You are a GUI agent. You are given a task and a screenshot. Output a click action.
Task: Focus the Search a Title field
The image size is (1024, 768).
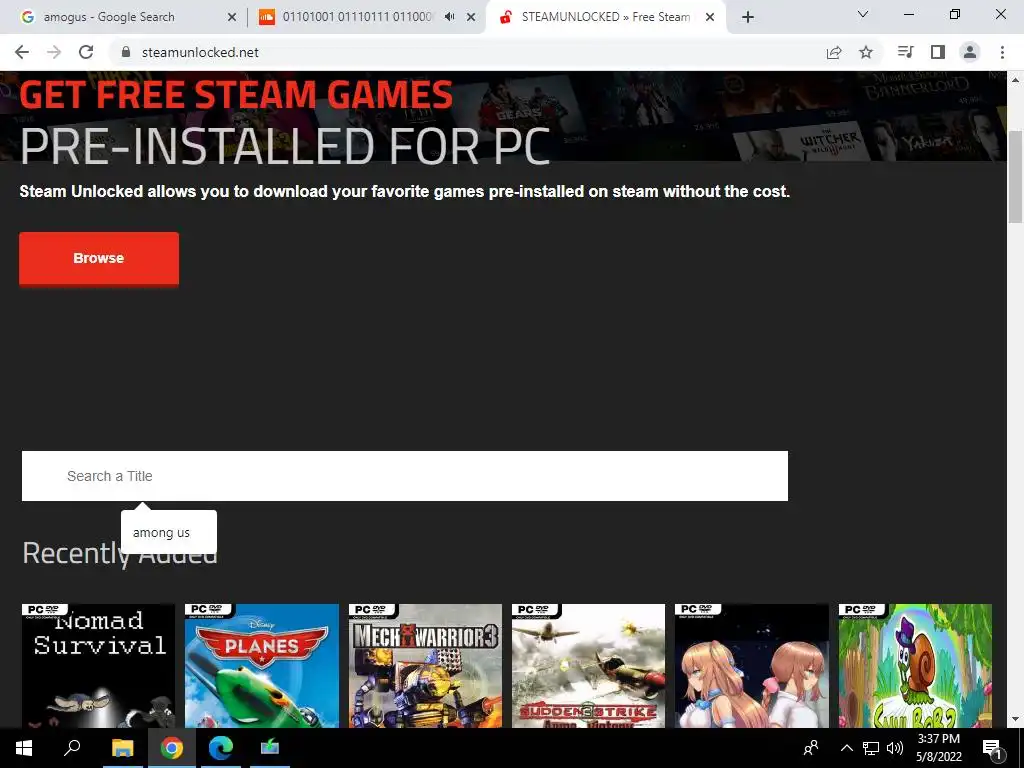pyautogui.click(x=405, y=476)
